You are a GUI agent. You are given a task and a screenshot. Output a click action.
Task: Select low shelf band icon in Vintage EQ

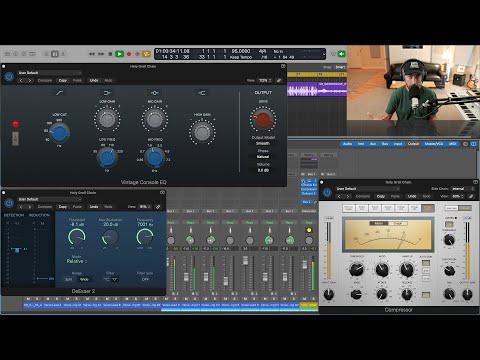tap(107, 93)
